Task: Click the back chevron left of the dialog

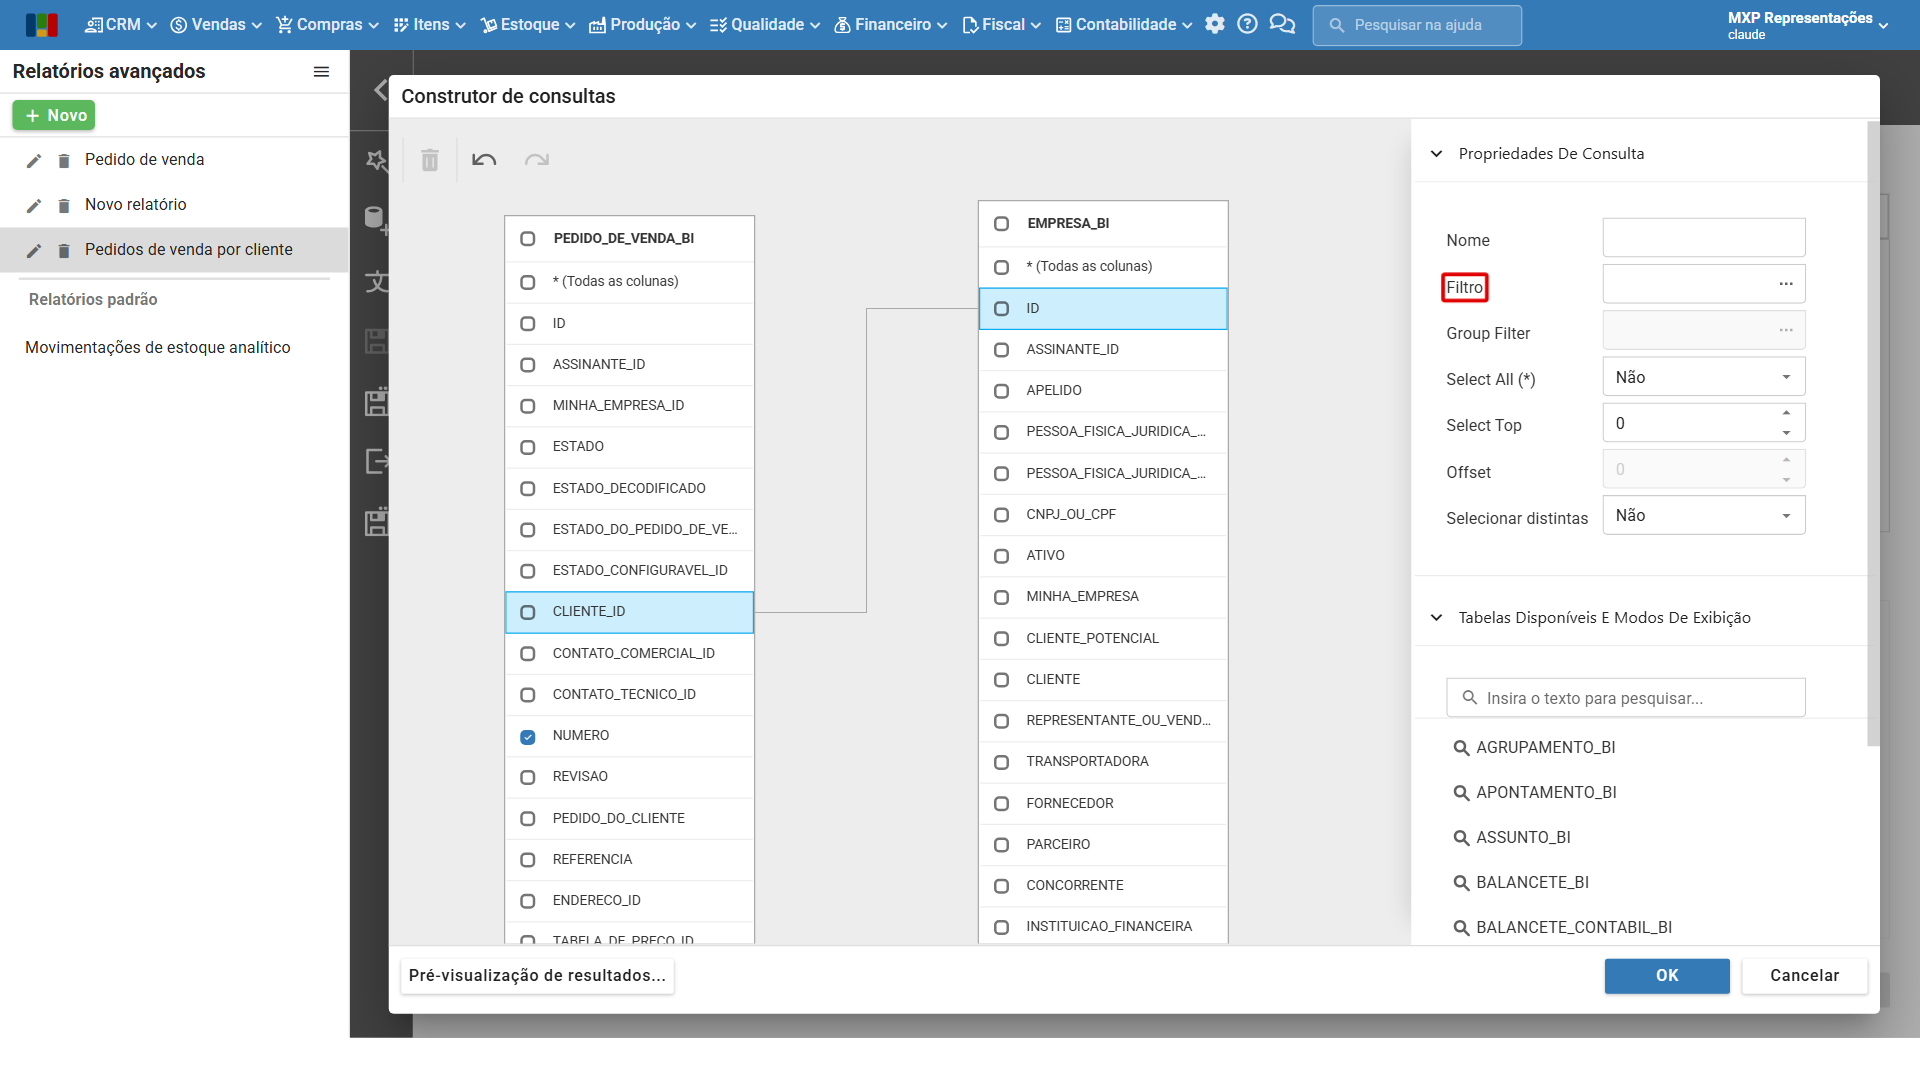Action: coord(380,90)
